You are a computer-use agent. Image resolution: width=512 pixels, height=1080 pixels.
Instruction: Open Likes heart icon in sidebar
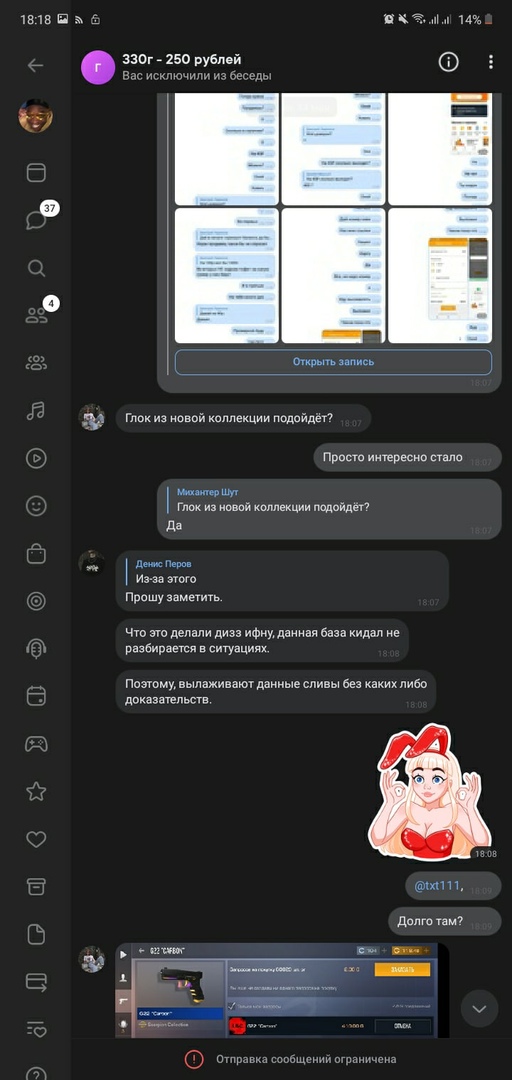click(36, 839)
